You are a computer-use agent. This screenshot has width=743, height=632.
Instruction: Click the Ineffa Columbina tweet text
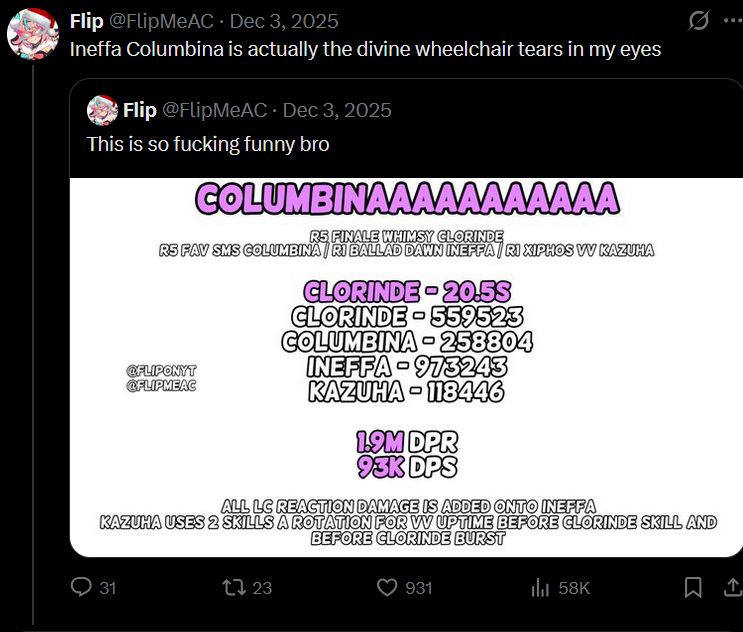click(365, 49)
